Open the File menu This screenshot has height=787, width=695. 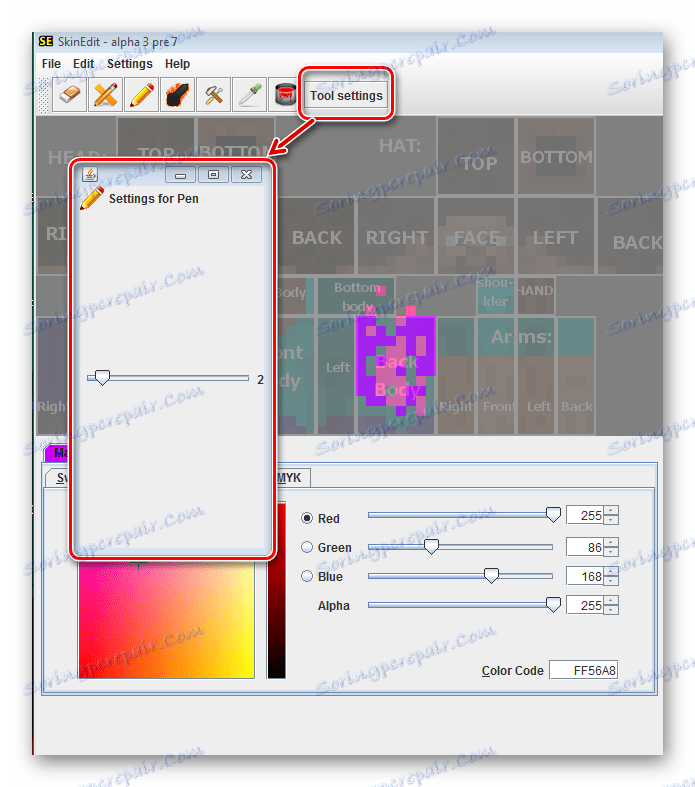[x=51, y=64]
